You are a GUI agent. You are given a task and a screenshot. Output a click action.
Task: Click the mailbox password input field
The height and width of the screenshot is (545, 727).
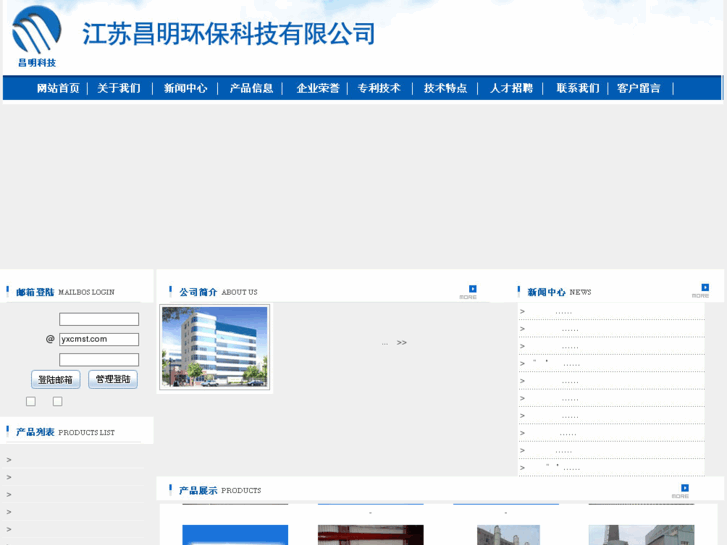99,359
